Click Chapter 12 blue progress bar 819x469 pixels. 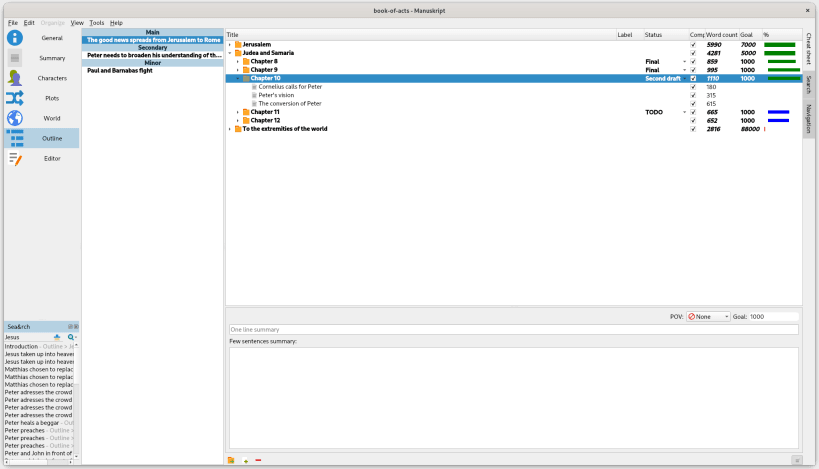coord(778,120)
